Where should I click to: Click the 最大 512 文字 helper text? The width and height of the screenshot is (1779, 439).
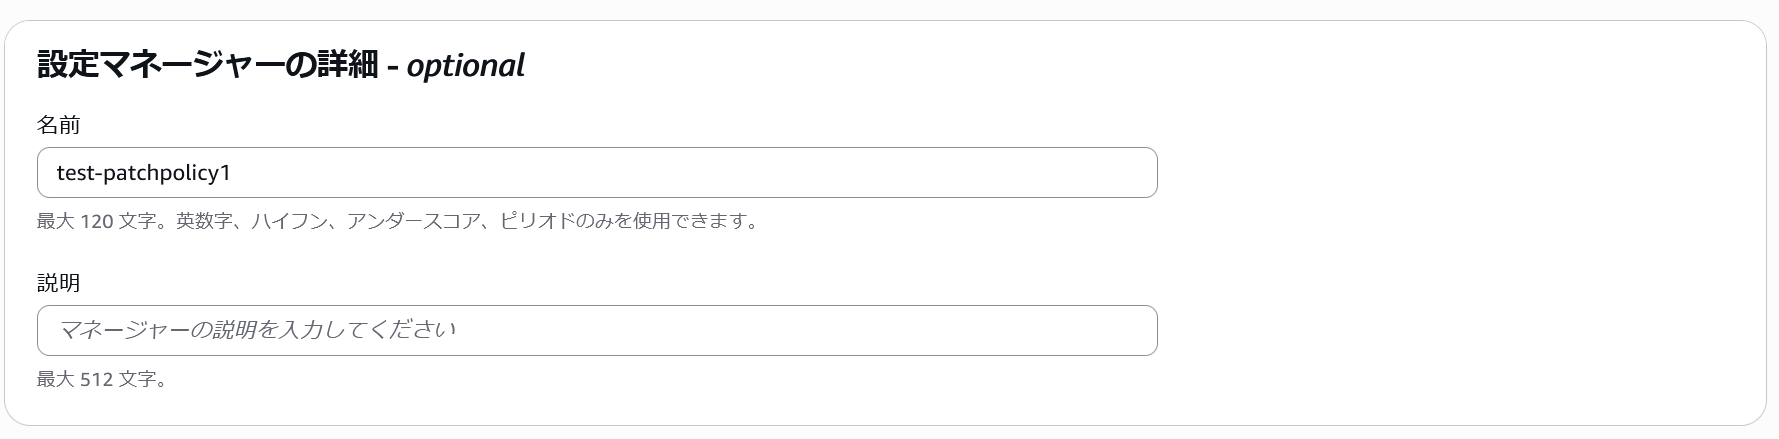[x=102, y=379]
